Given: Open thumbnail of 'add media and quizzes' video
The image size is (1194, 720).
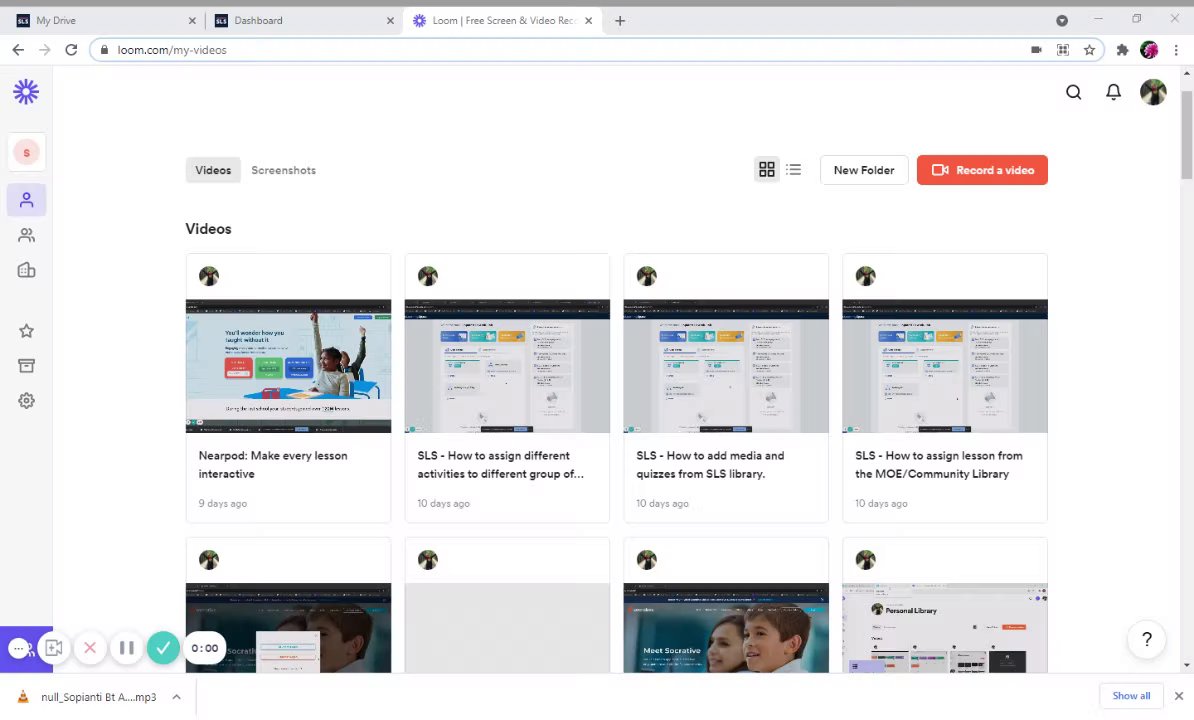Looking at the screenshot, I should tap(726, 365).
